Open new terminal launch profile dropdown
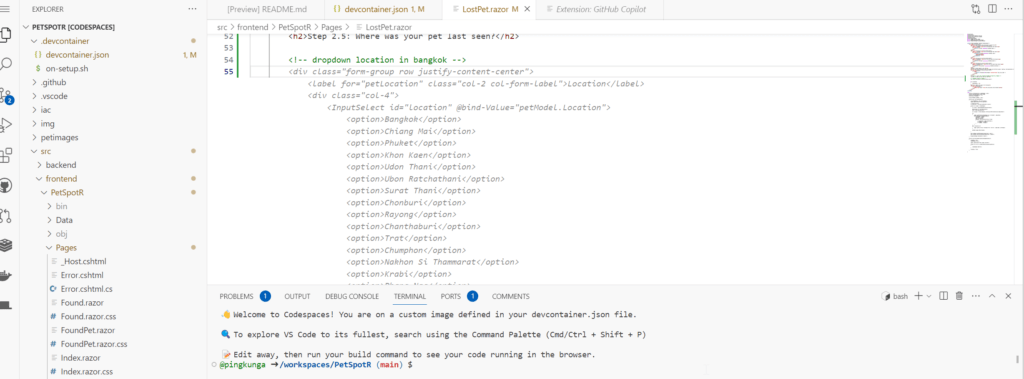 (x=928, y=296)
